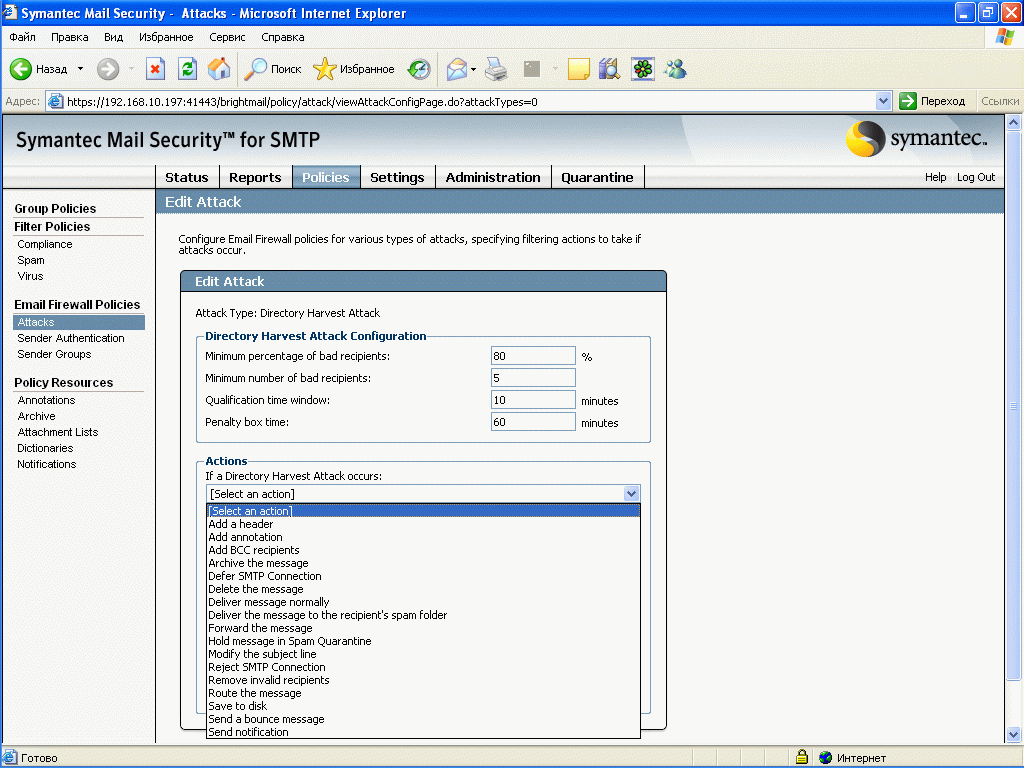Choose Remove invalid recipients action

pos(423,680)
